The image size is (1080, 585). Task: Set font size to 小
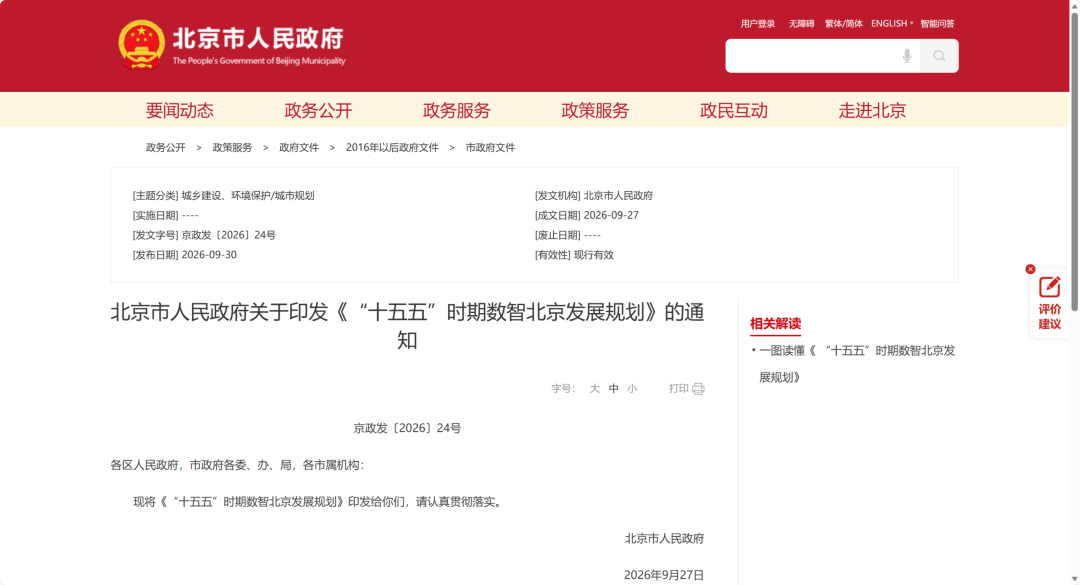click(632, 389)
